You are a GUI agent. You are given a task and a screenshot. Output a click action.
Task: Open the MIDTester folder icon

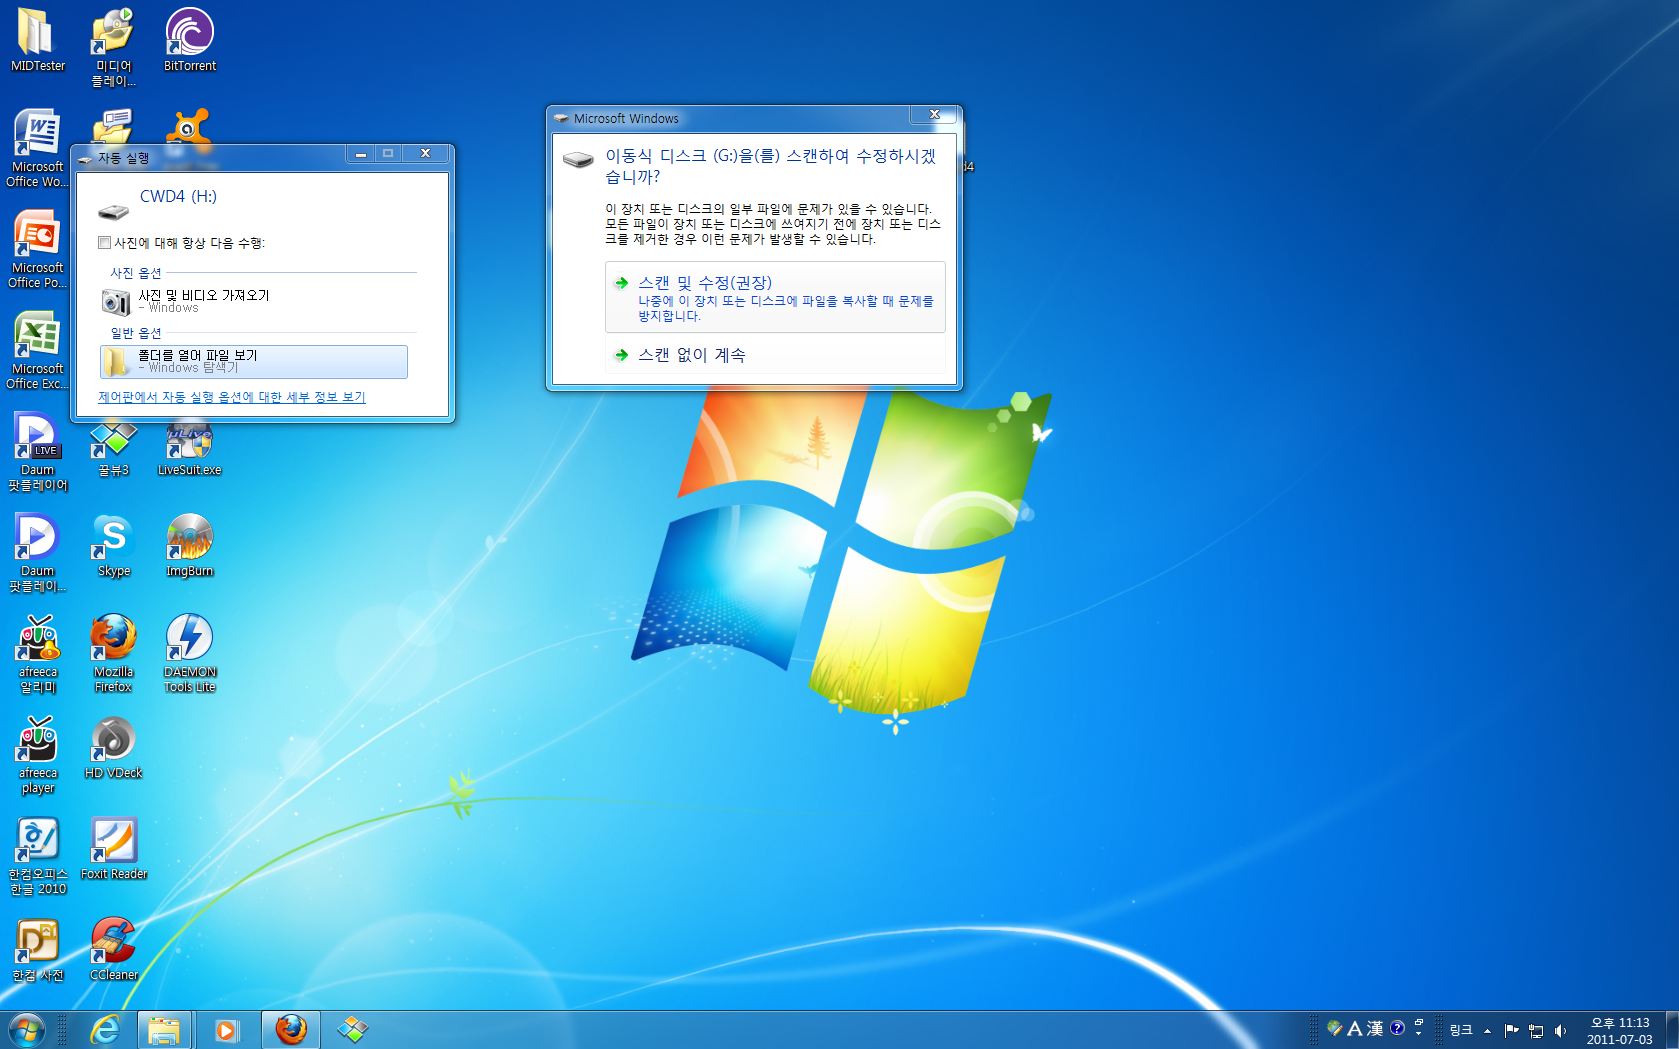(37, 40)
